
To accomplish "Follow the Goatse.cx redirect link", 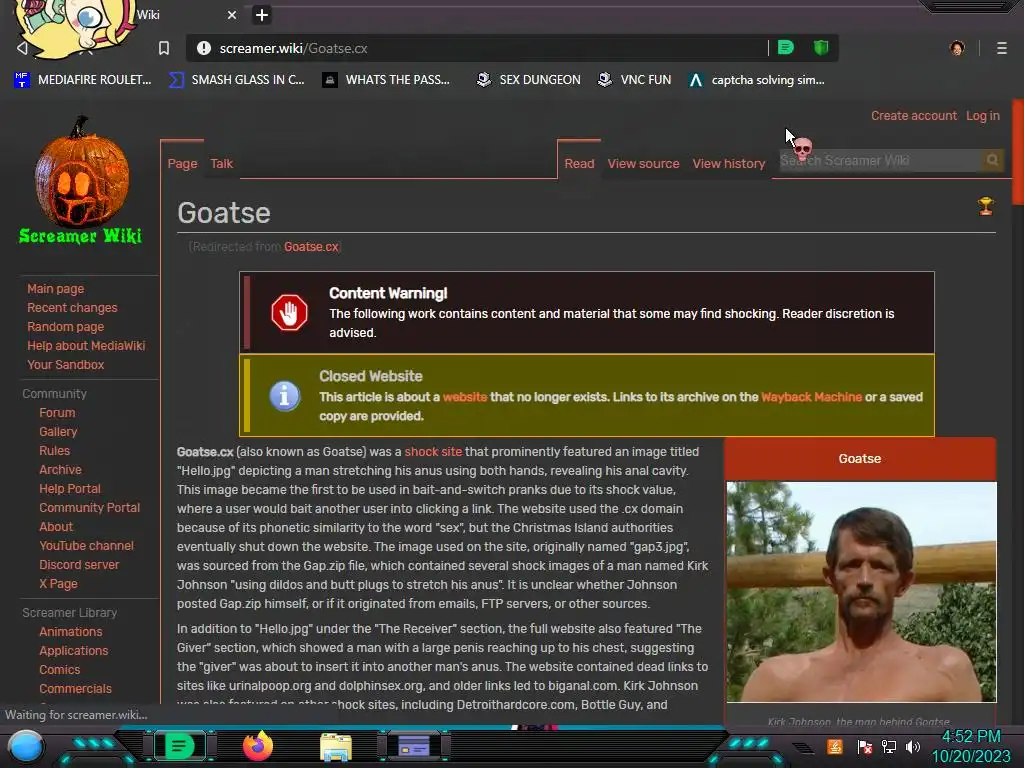I will point(311,247).
